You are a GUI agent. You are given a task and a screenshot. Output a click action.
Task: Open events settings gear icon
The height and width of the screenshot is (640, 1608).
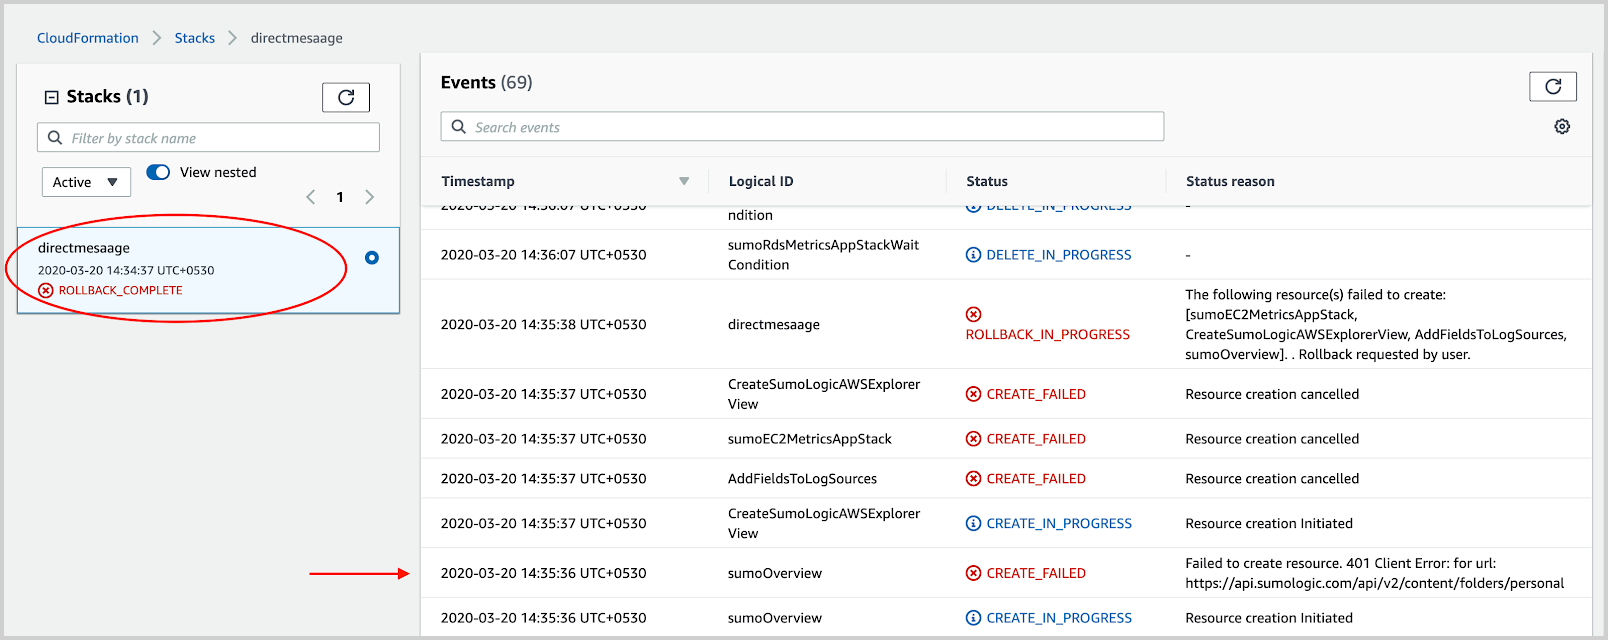click(1561, 127)
